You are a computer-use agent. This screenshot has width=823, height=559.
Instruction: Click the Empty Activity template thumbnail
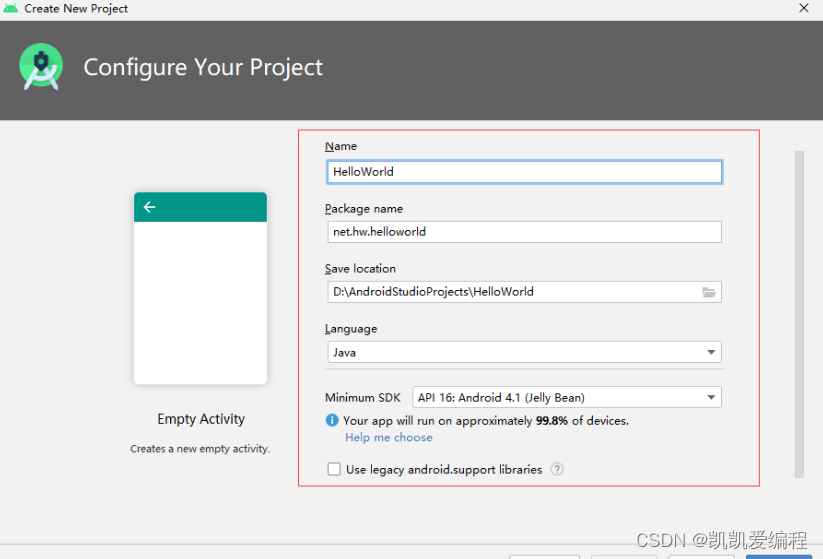pos(201,288)
